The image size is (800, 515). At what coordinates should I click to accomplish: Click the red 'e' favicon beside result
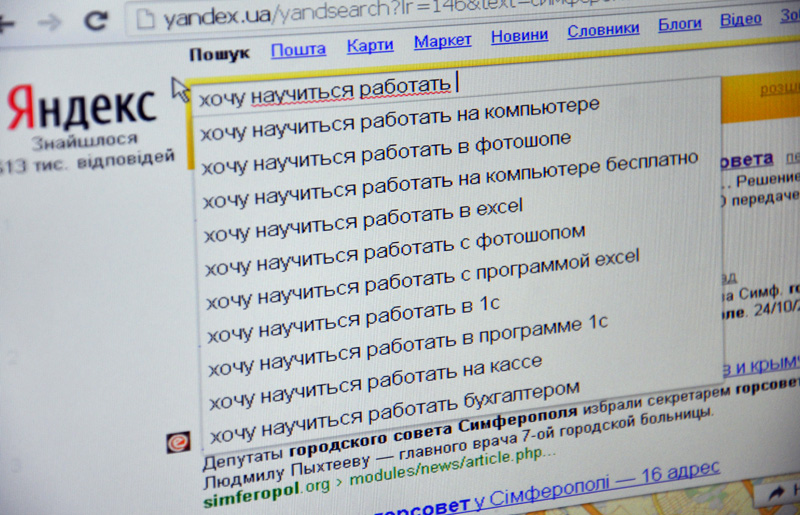click(179, 442)
